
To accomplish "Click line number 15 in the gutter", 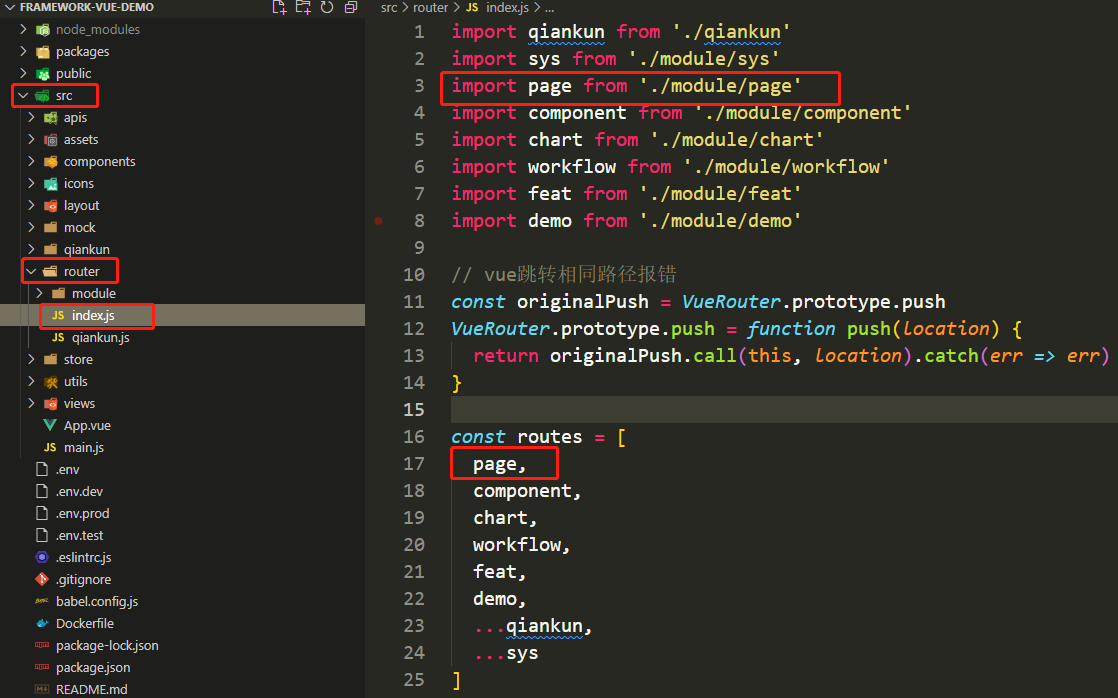I will click(414, 410).
